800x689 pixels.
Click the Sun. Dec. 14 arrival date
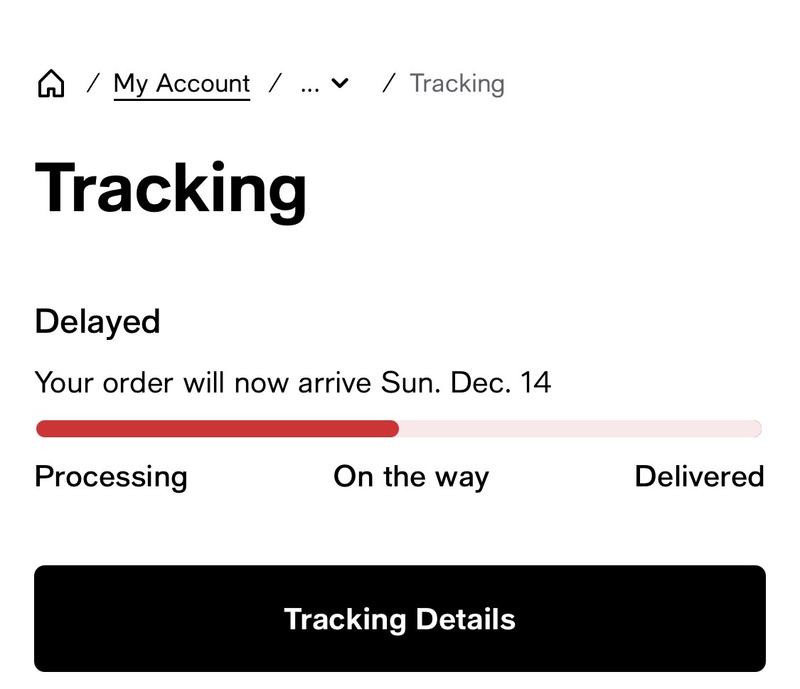466,382
